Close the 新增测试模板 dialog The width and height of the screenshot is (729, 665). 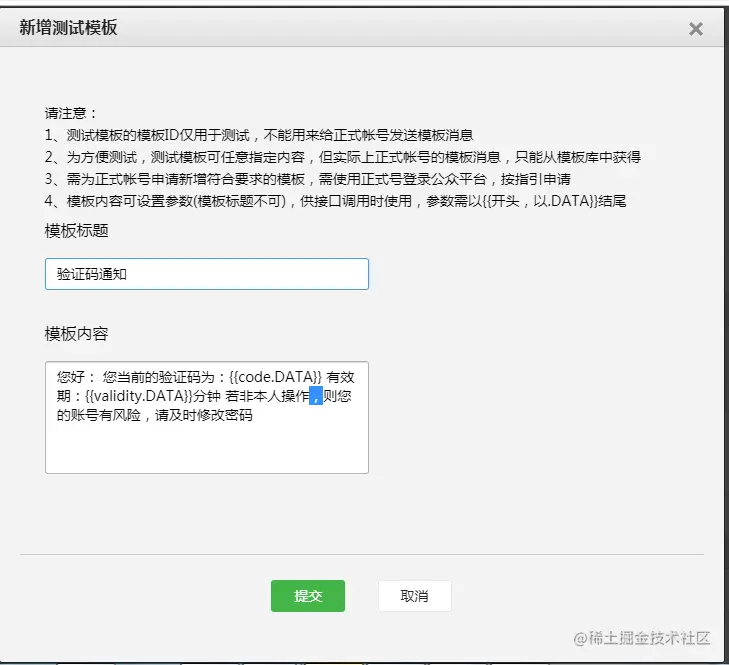[696, 29]
